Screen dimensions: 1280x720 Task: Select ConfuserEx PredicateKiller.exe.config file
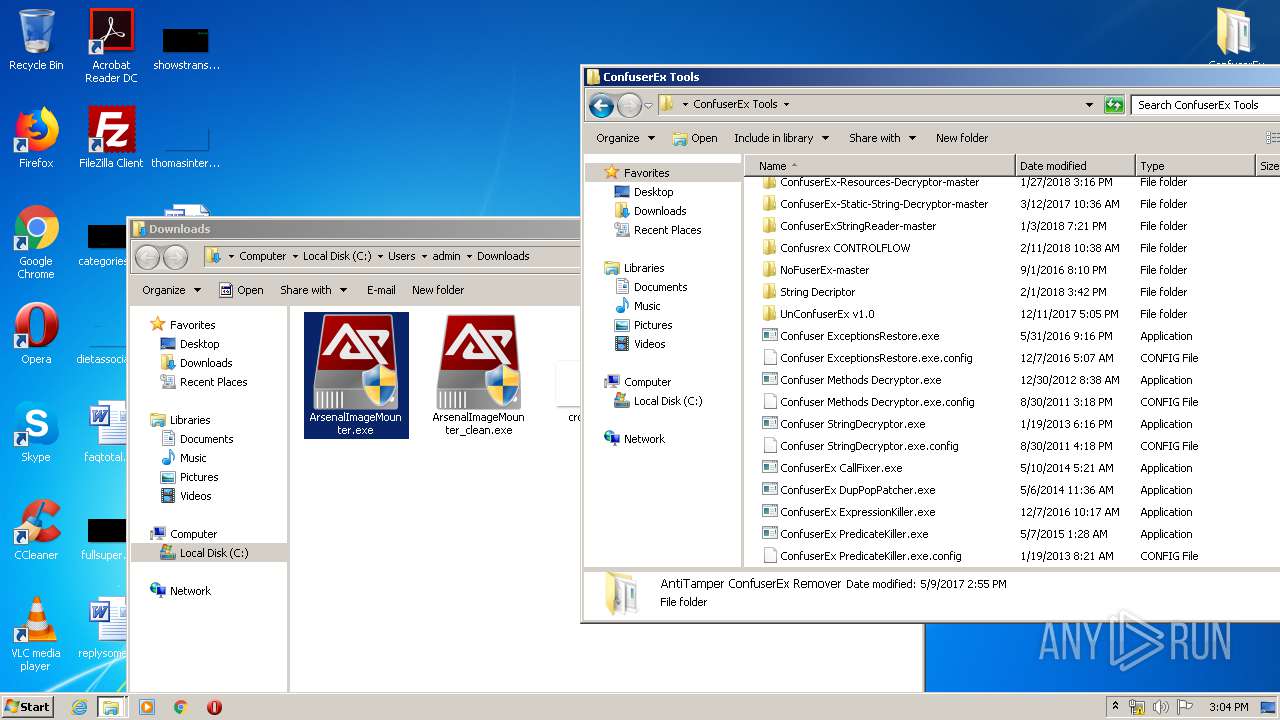tap(870, 556)
